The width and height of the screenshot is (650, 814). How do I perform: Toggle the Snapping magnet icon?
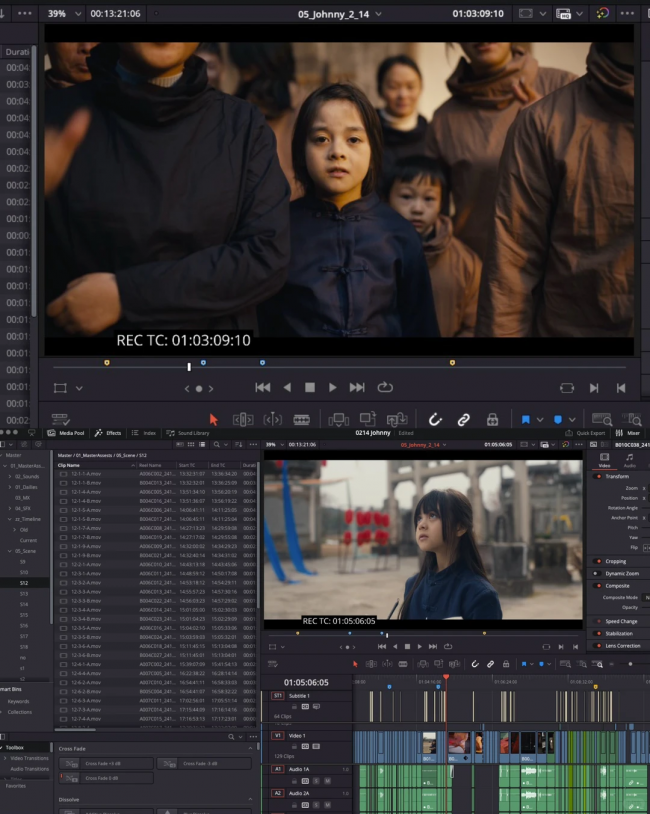point(435,420)
